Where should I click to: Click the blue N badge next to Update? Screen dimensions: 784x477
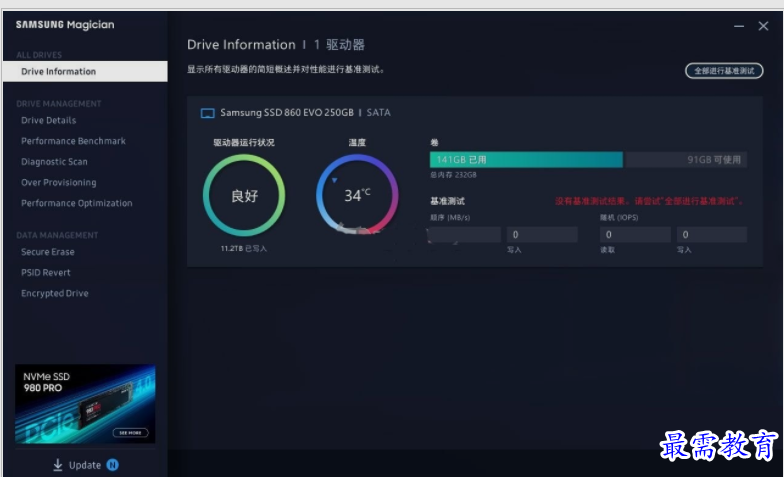pyautogui.click(x=113, y=465)
